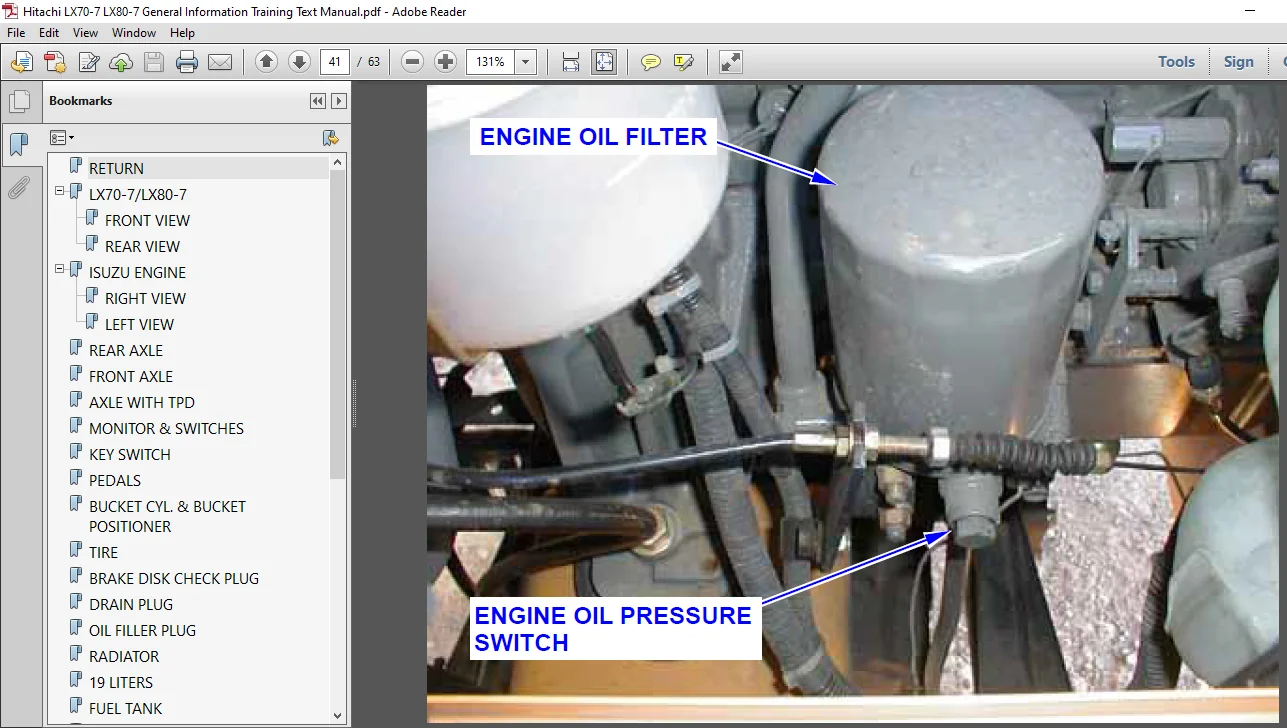The width and height of the screenshot is (1287, 728).
Task: Click the Send by email envelope icon
Action: (220, 62)
